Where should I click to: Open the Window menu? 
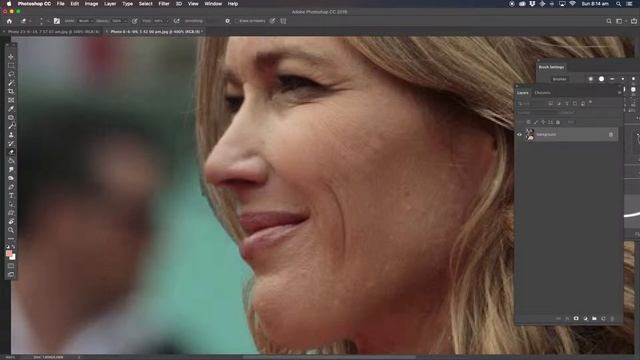(213, 4)
